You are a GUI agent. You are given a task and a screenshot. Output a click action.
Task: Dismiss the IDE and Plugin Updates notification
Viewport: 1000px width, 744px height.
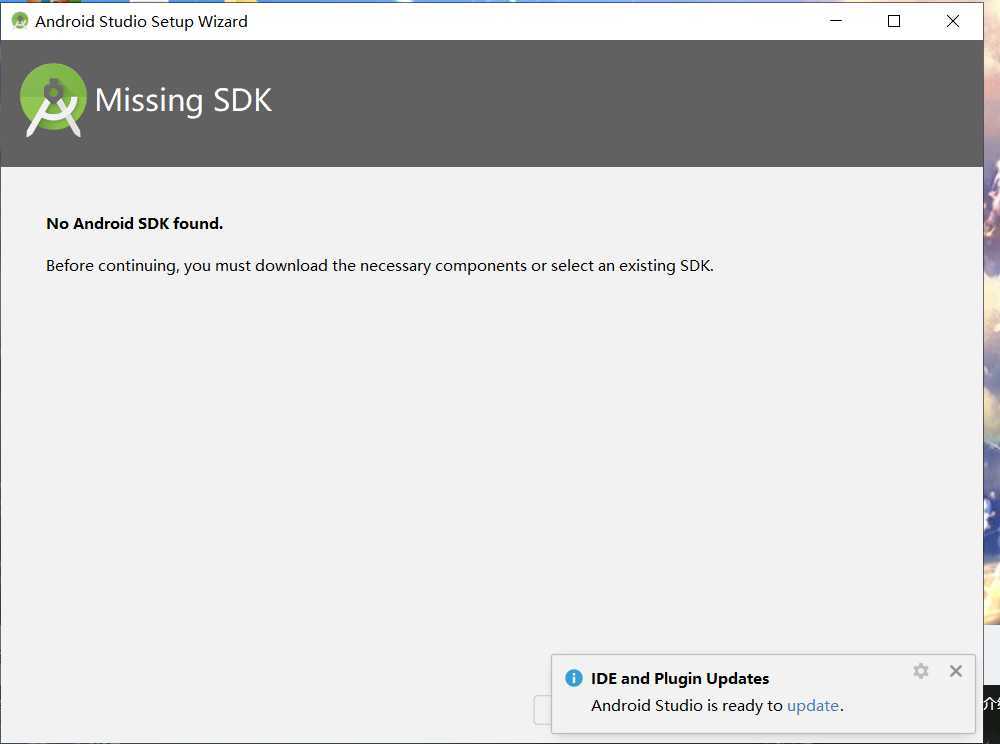[x=955, y=671]
